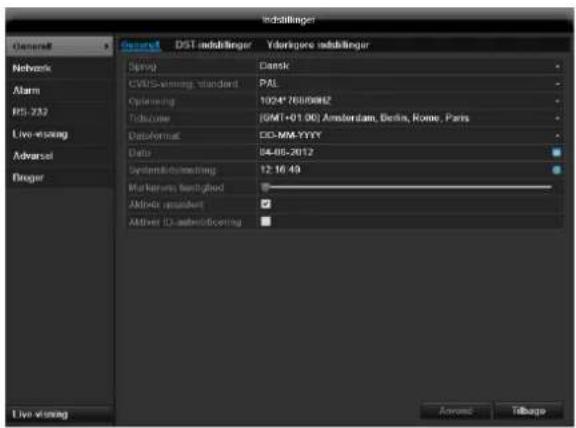This screenshot has width=576, height=428.
Task: Open the RS-232 settings menu
Action: (60, 112)
